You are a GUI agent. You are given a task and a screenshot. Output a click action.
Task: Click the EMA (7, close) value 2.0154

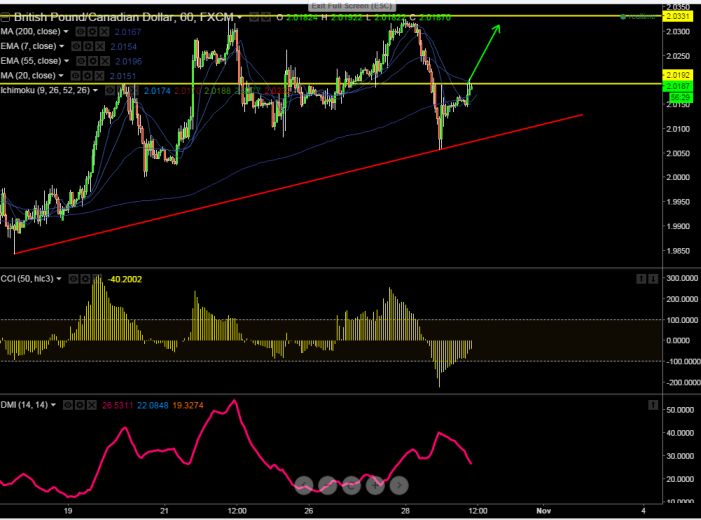tap(124, 47)
